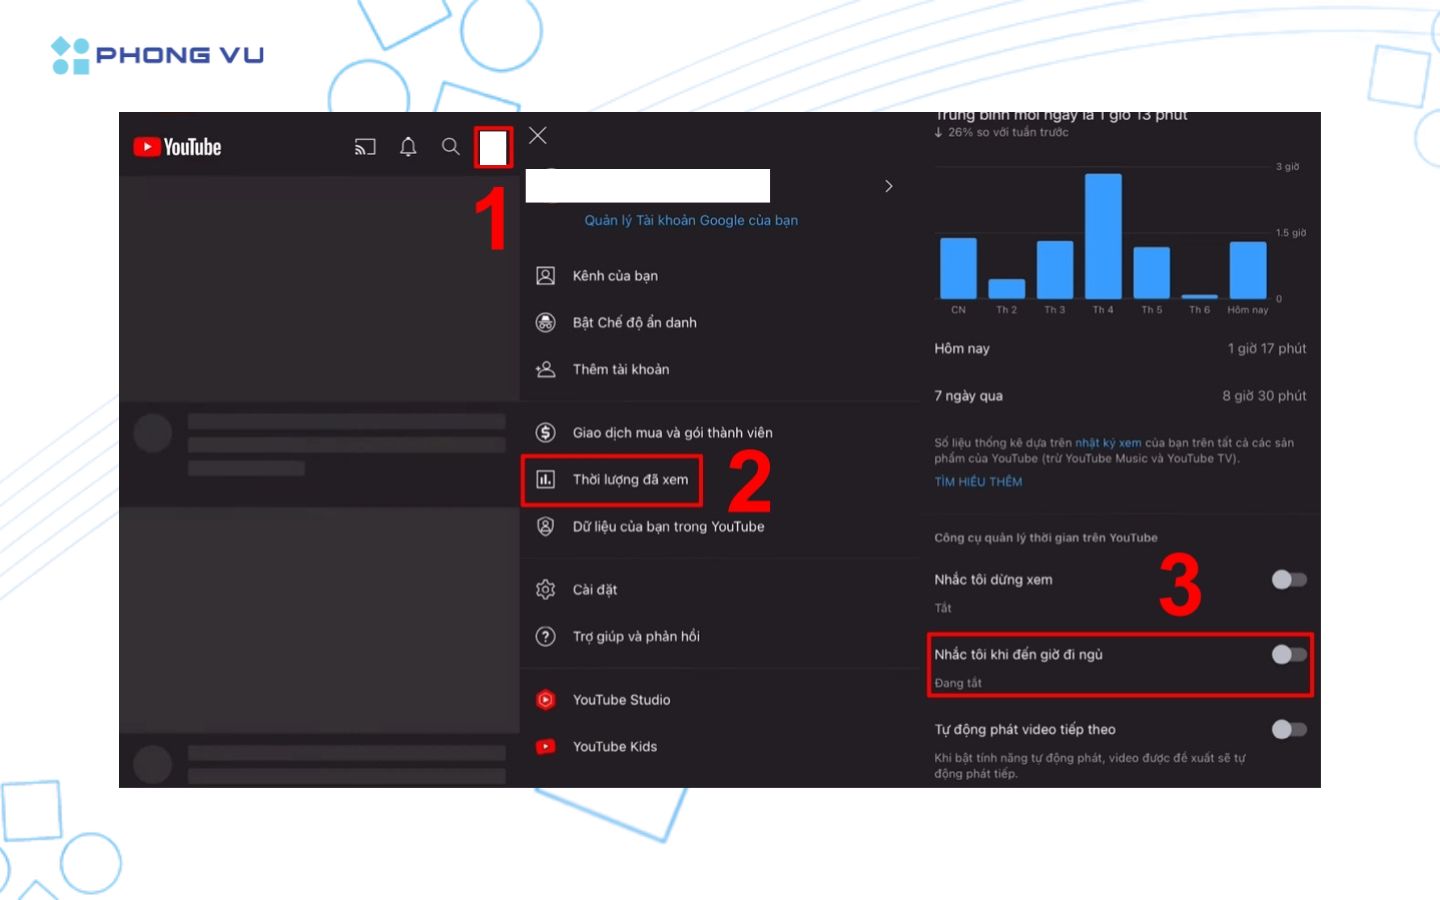Toggle the Nhắc tôi dừng xem switch
Viewport: 1440px width, 900px height.
tap(1288, 580)
